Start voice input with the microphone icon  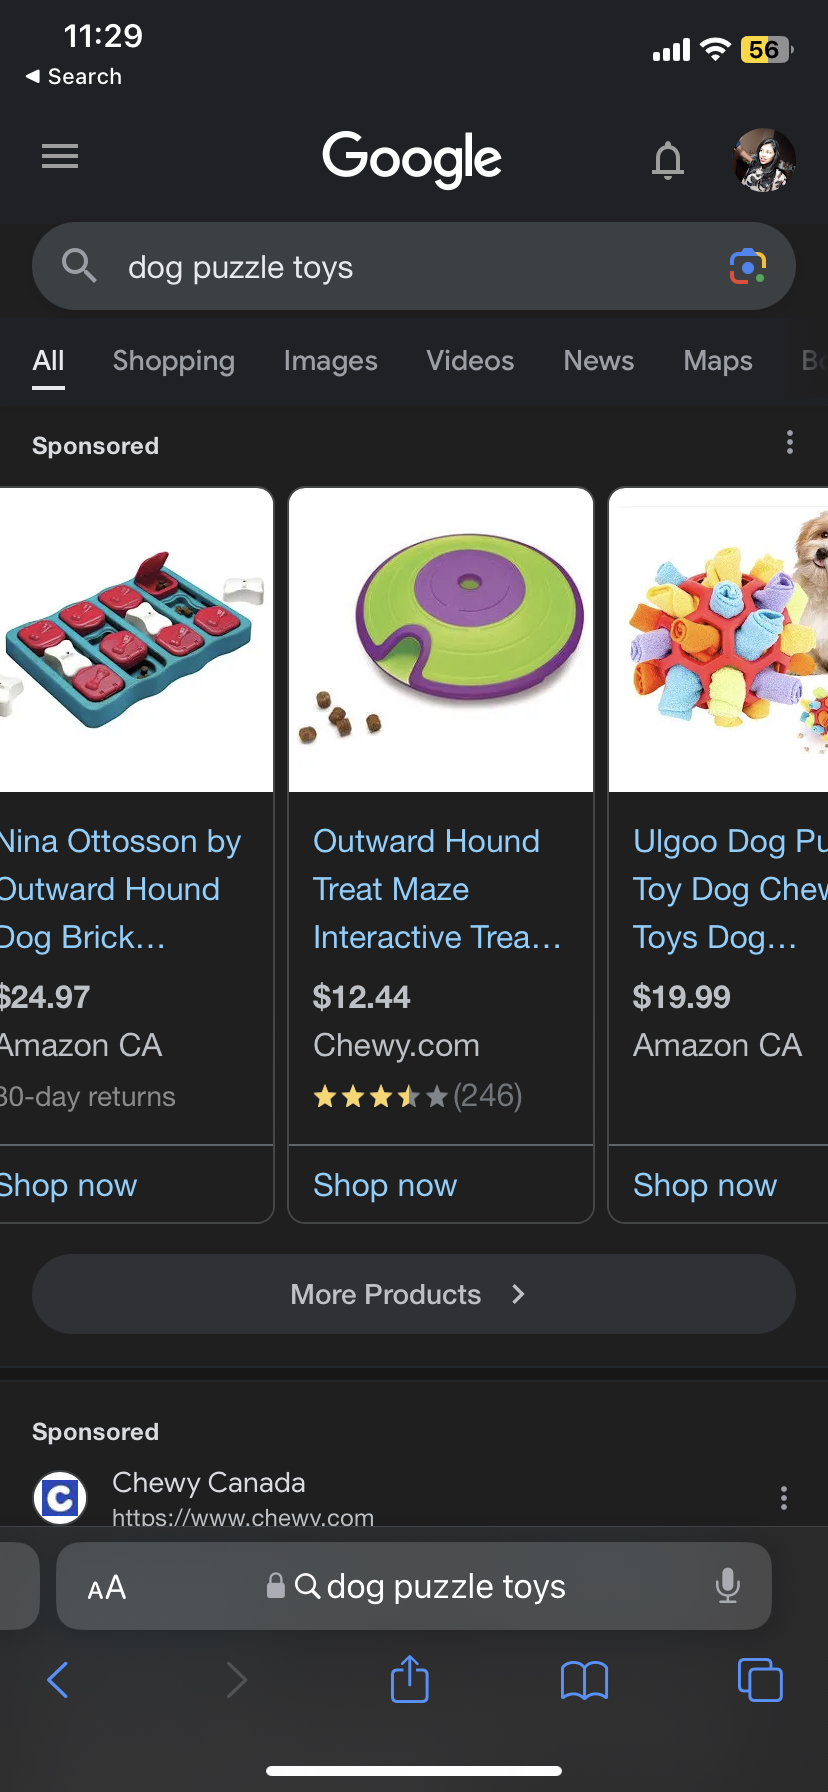[x=727, y=1586]
